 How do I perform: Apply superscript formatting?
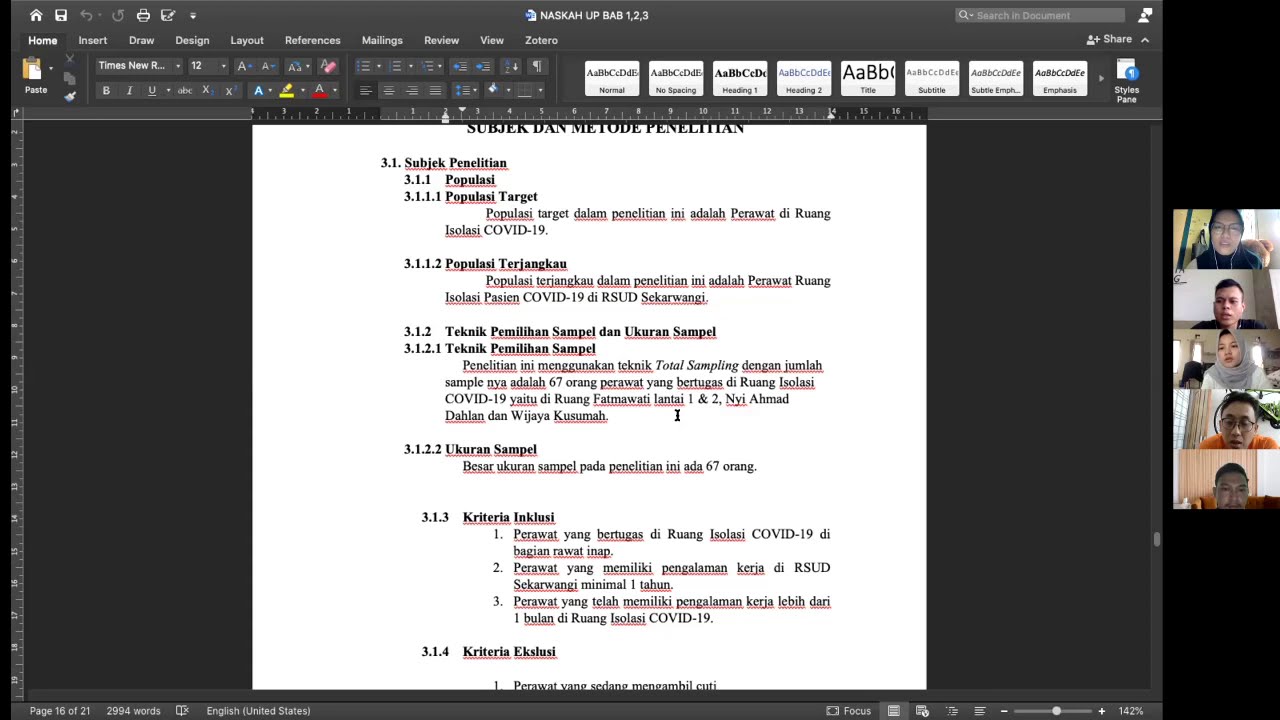pos(229,91)
